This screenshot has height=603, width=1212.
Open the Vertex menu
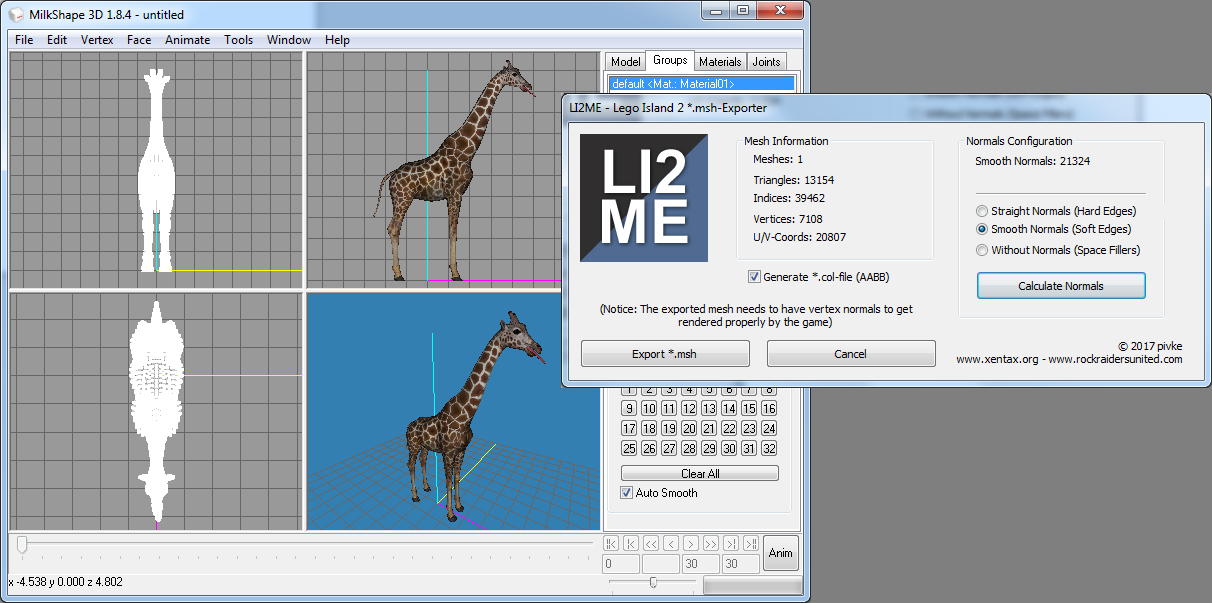coord(97,40)
